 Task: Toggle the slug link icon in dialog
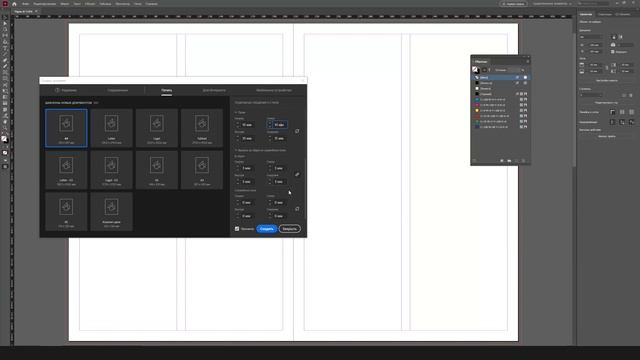pyautogui.click(x=297, y=209)
